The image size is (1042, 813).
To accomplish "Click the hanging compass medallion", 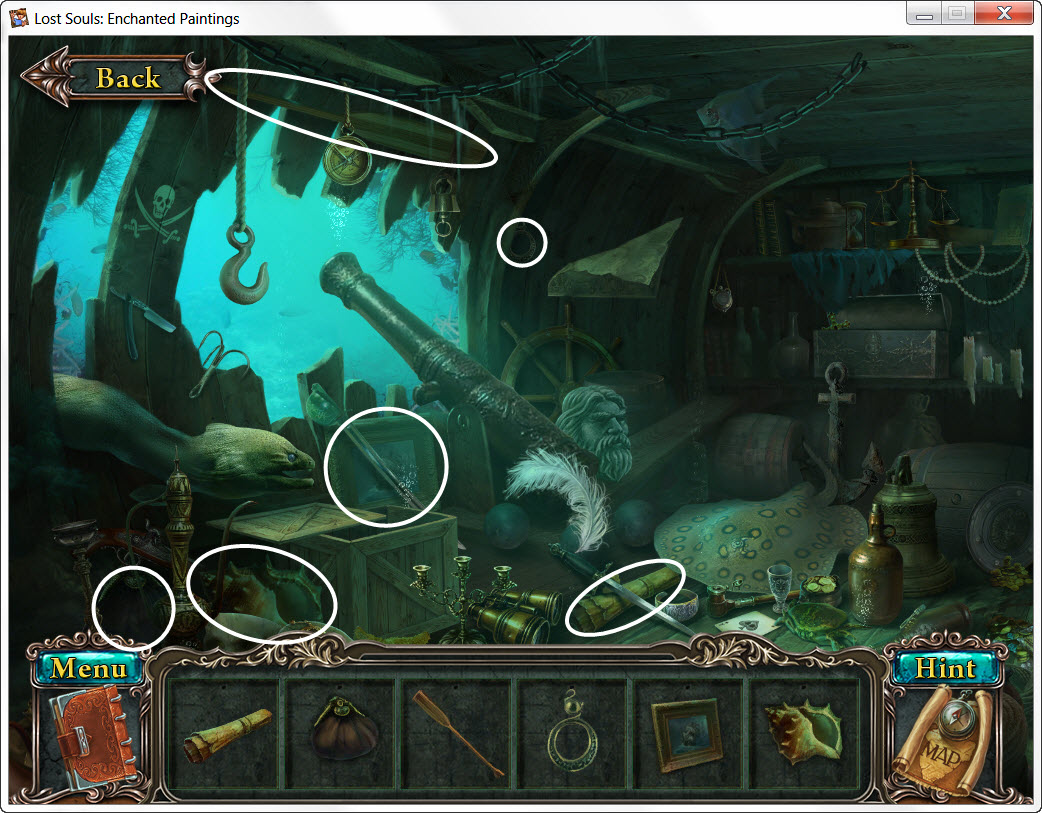I will click(x=349, y=158).
